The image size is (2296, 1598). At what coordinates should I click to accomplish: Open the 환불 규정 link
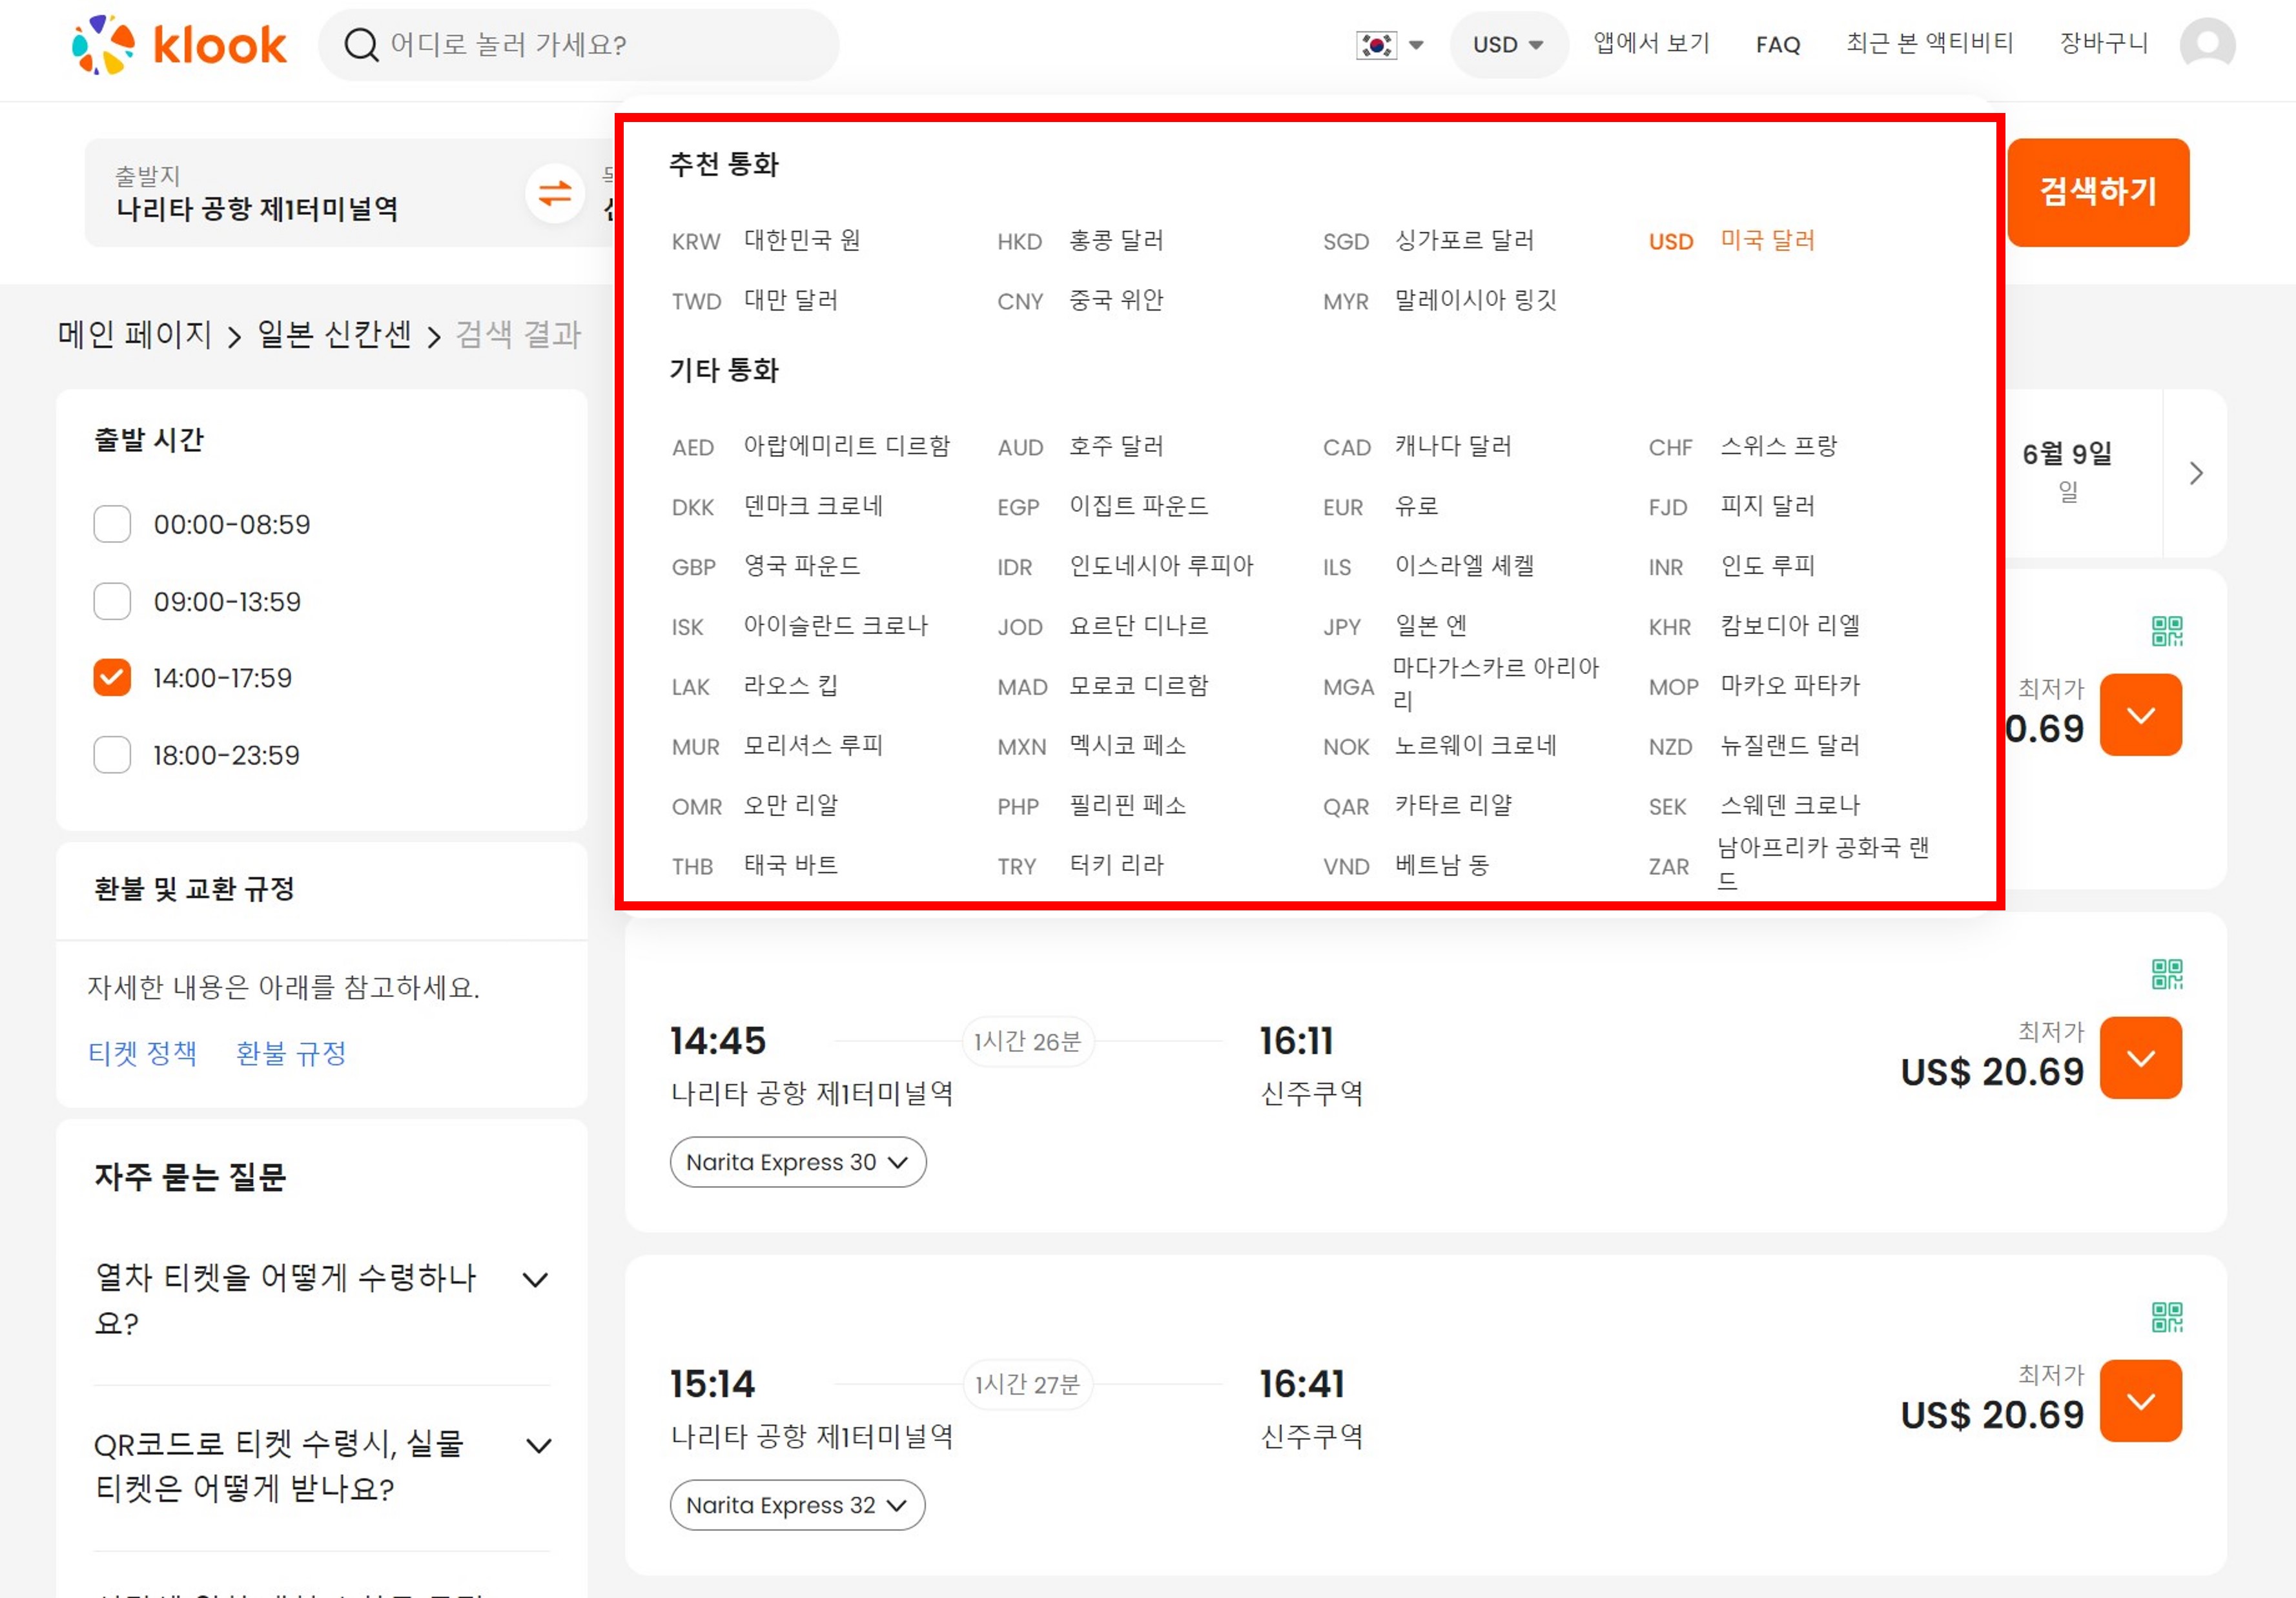click(x=291, y=1053)
